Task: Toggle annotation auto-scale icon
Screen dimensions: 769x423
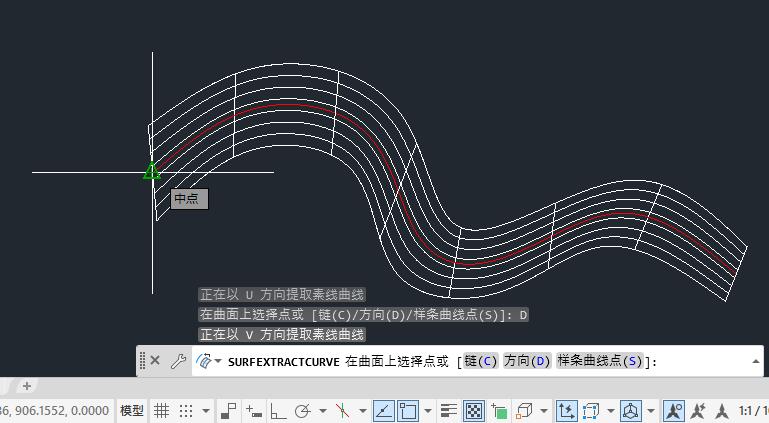Action: click(x=698, y=410)
